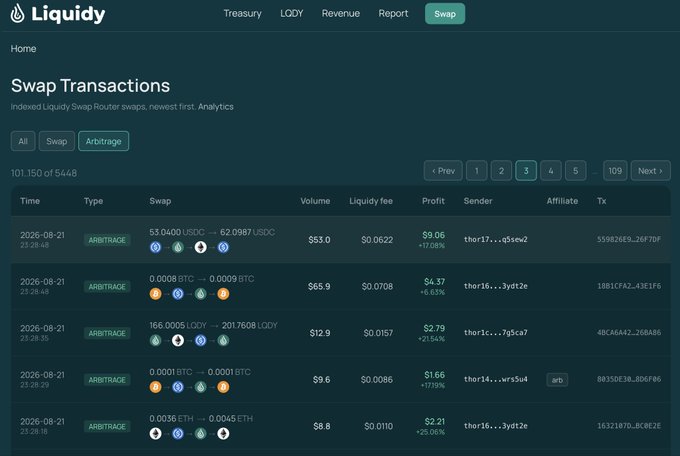Open transaction 18B1CFA2…43E1F6
Viewport: 680px width, 456px height.
[629, 286]
